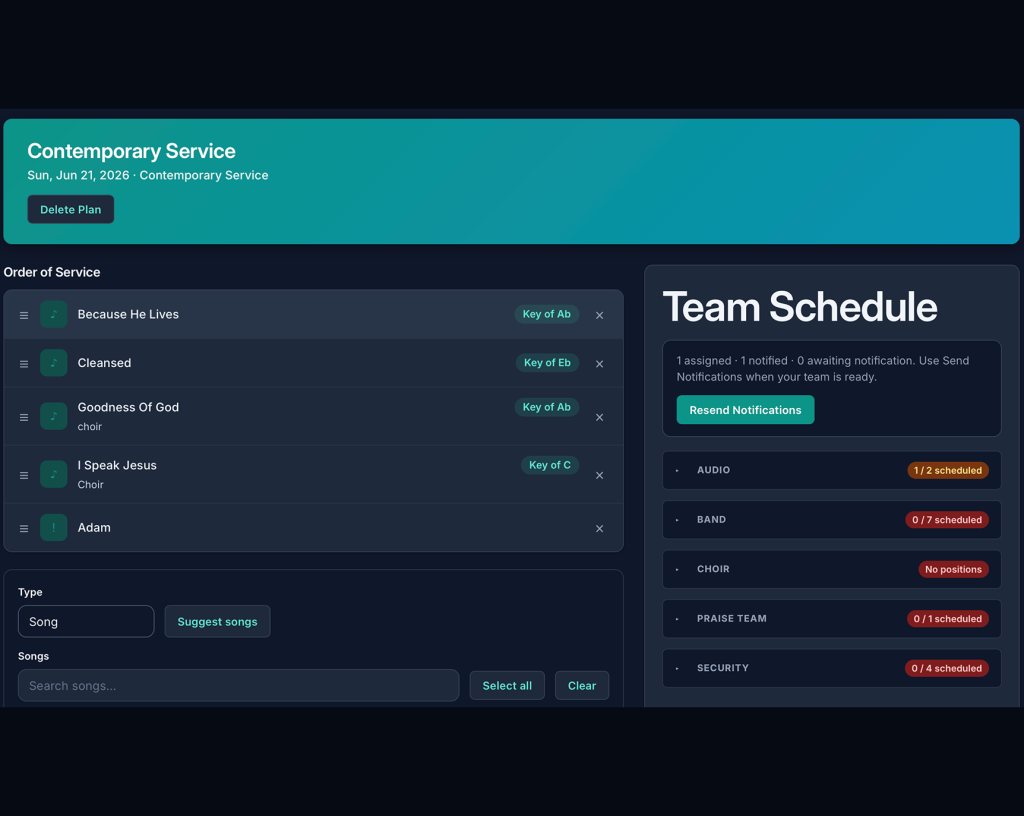Click the drag handle beside I Speak Jesus

tap(24, 475)
